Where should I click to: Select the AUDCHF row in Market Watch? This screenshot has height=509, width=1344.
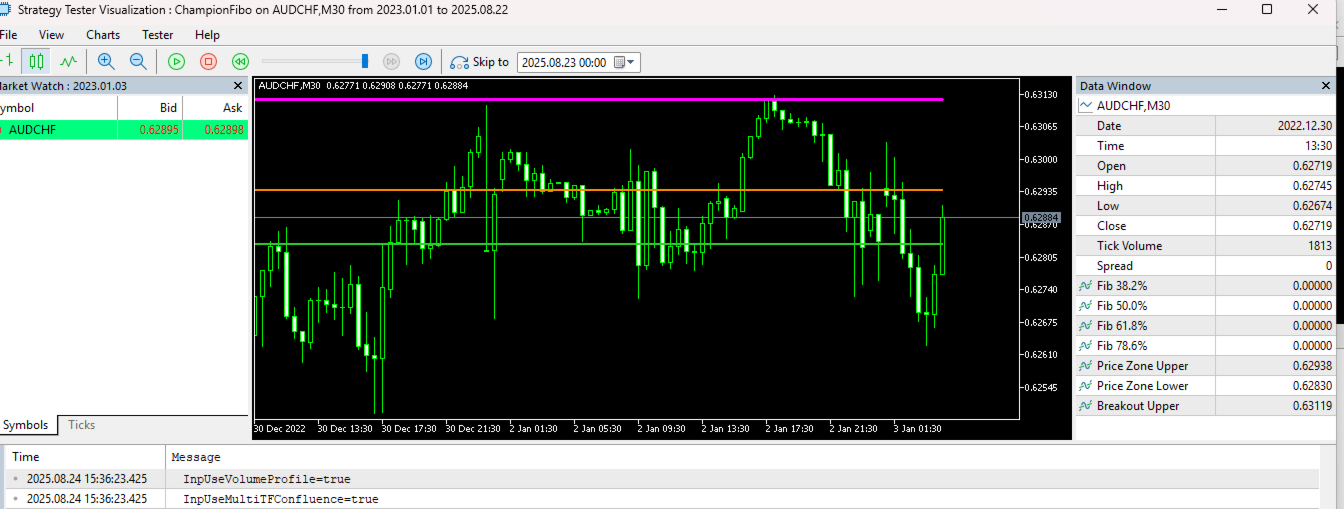(124, 130)
